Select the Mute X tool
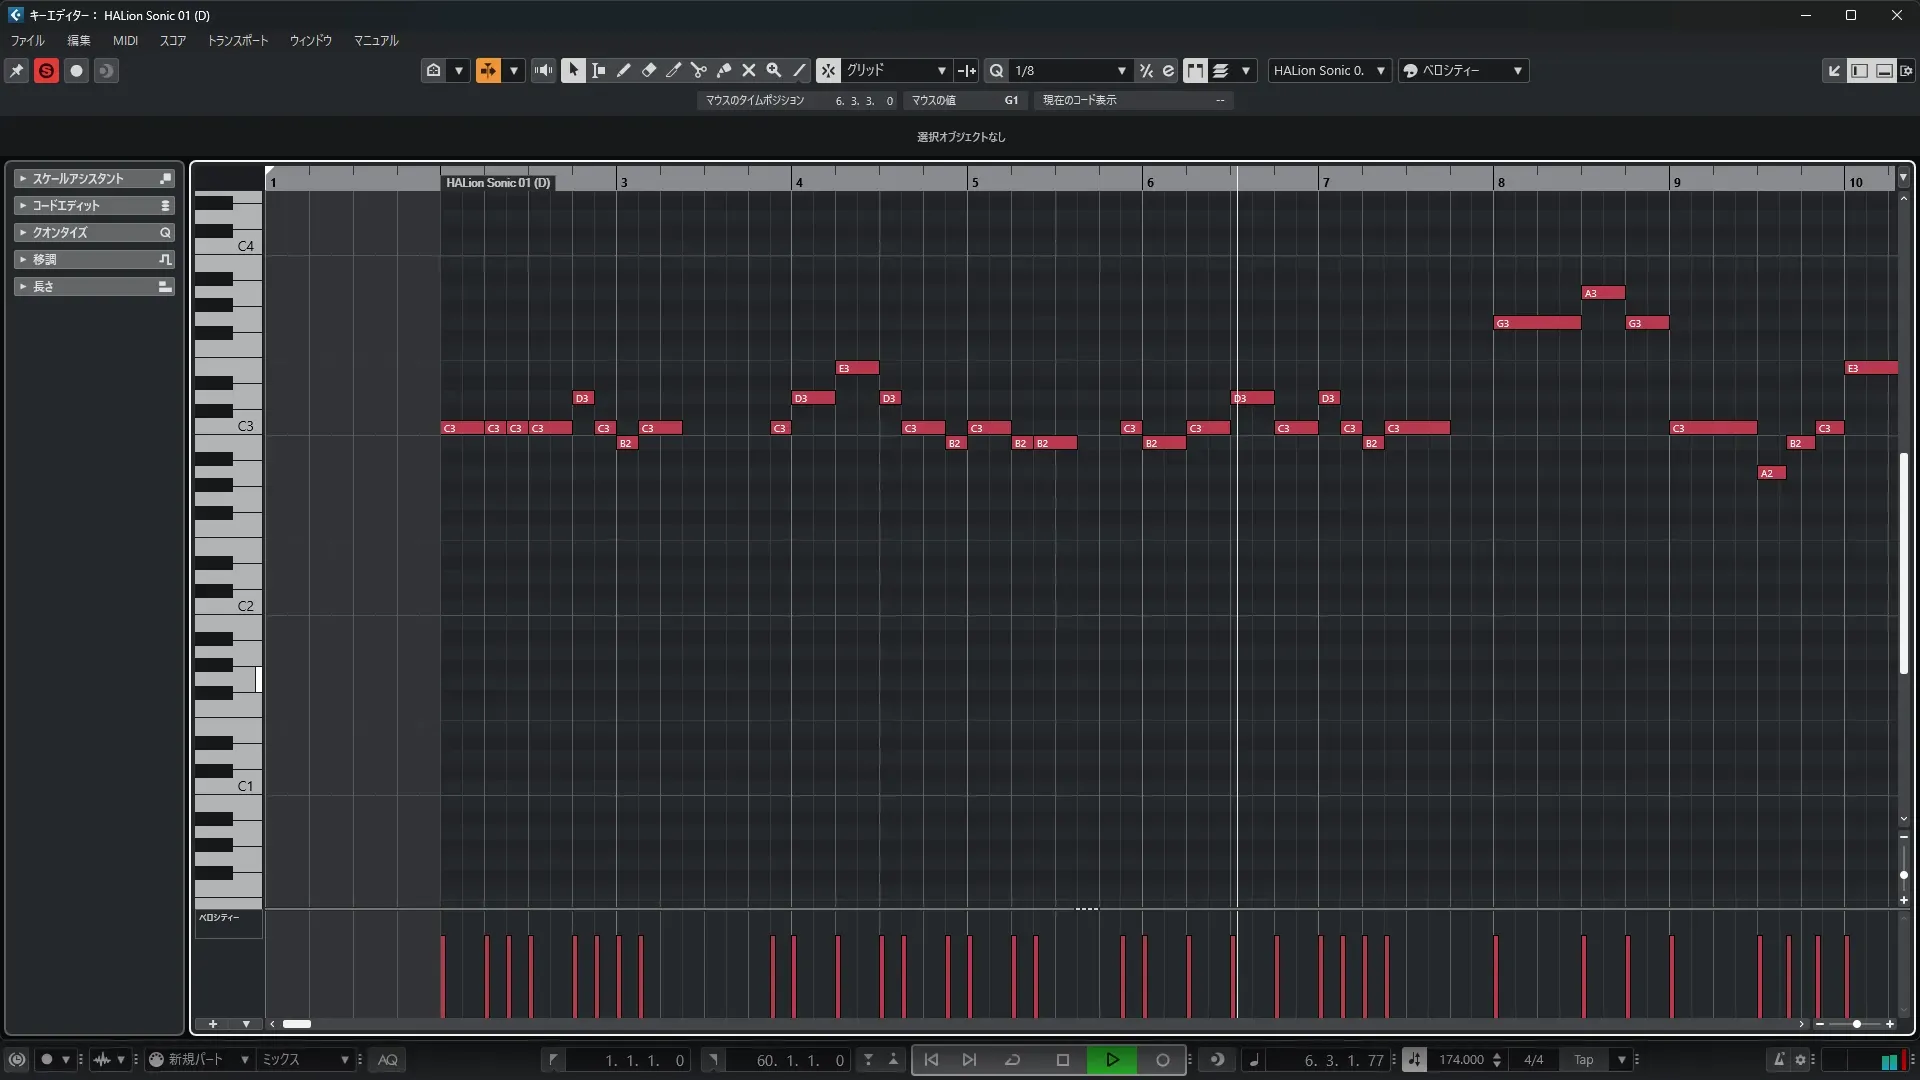The height and width of the screenshot is (1080, 1920). tap(748, 70)
